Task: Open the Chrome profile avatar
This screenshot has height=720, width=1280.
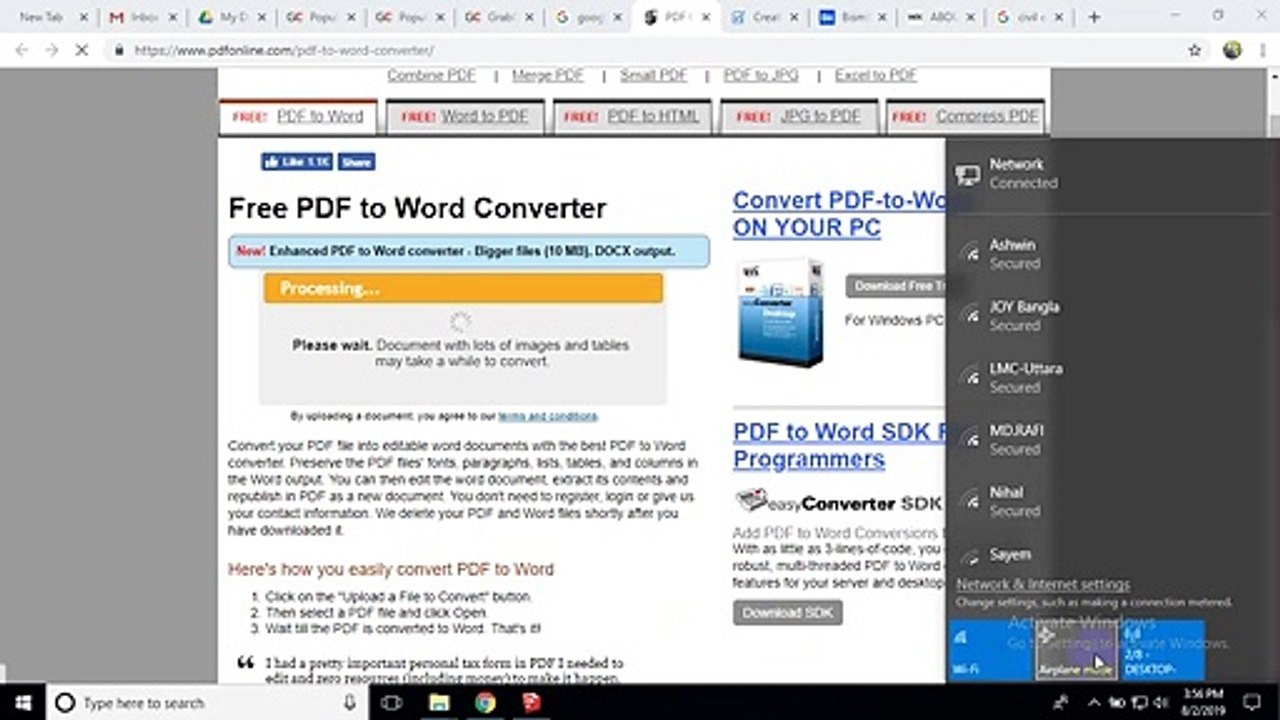Action: 1232,50
